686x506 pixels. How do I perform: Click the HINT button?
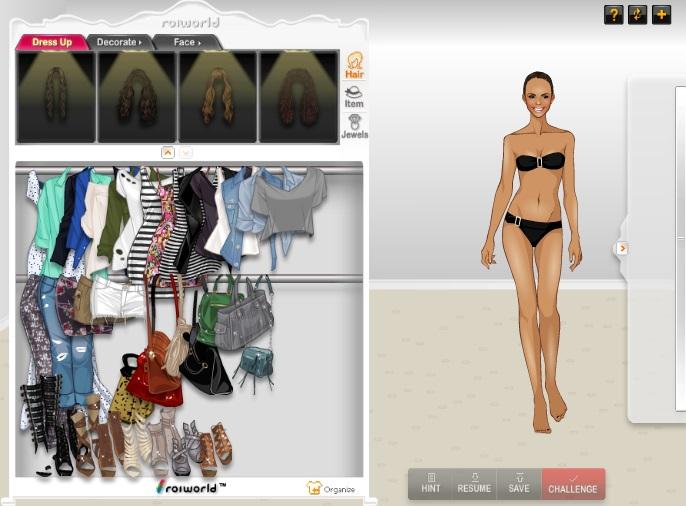[x=431, y=484]
